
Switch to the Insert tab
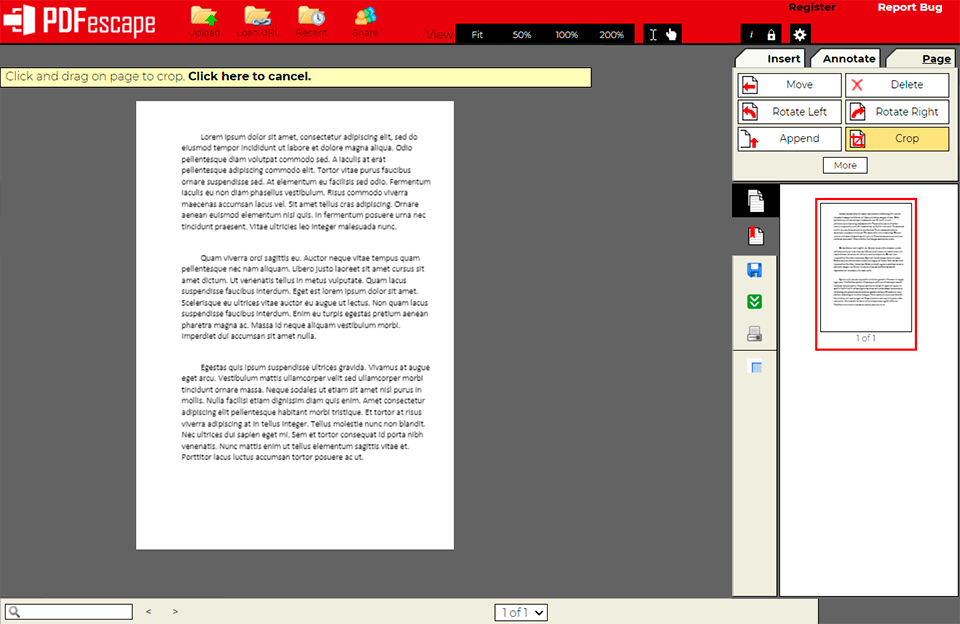click(x=770, y=58)
